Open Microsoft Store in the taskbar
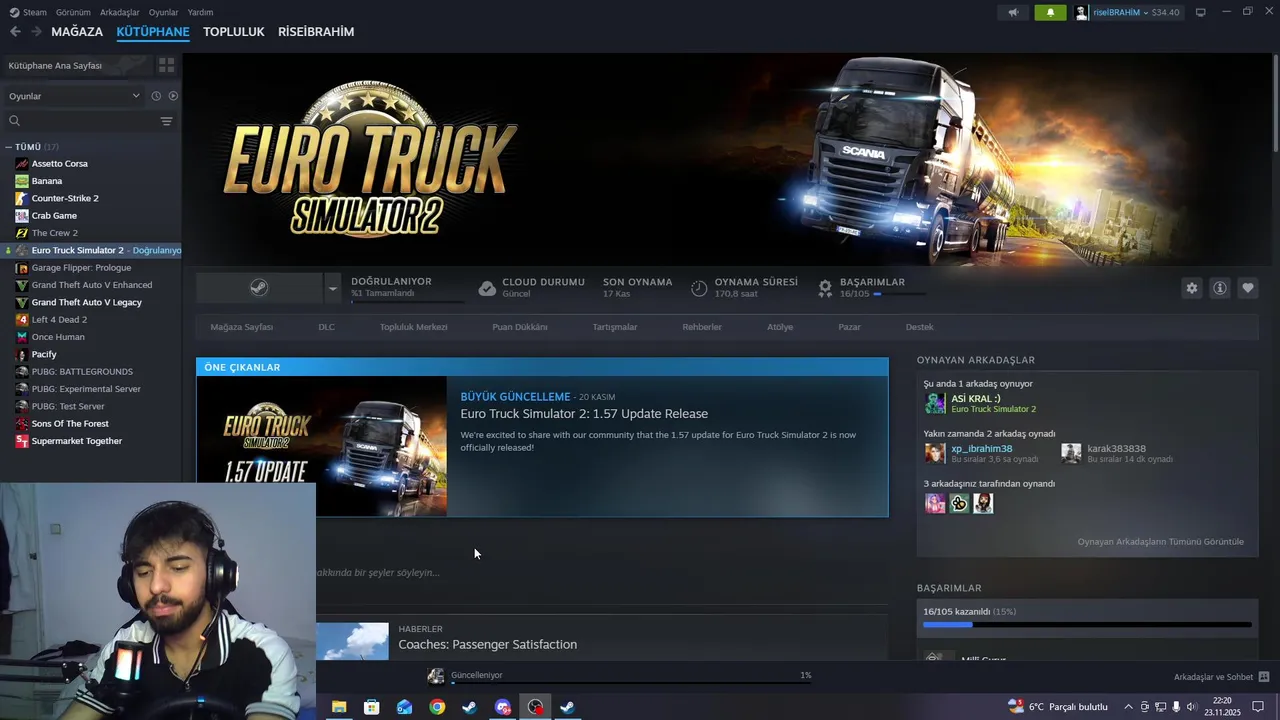 [x=372, y=707]
